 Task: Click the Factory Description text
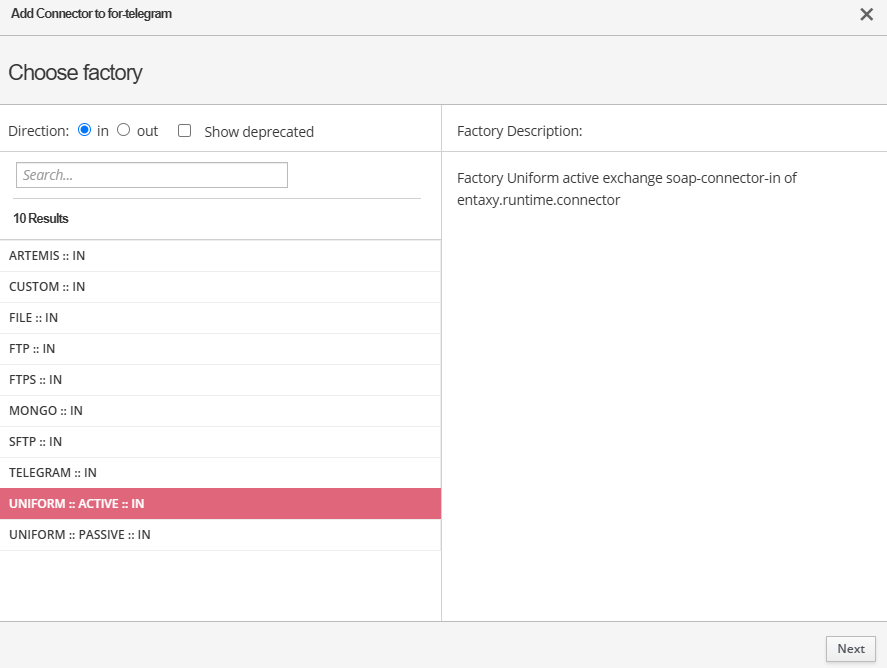(x=626, y=189)
